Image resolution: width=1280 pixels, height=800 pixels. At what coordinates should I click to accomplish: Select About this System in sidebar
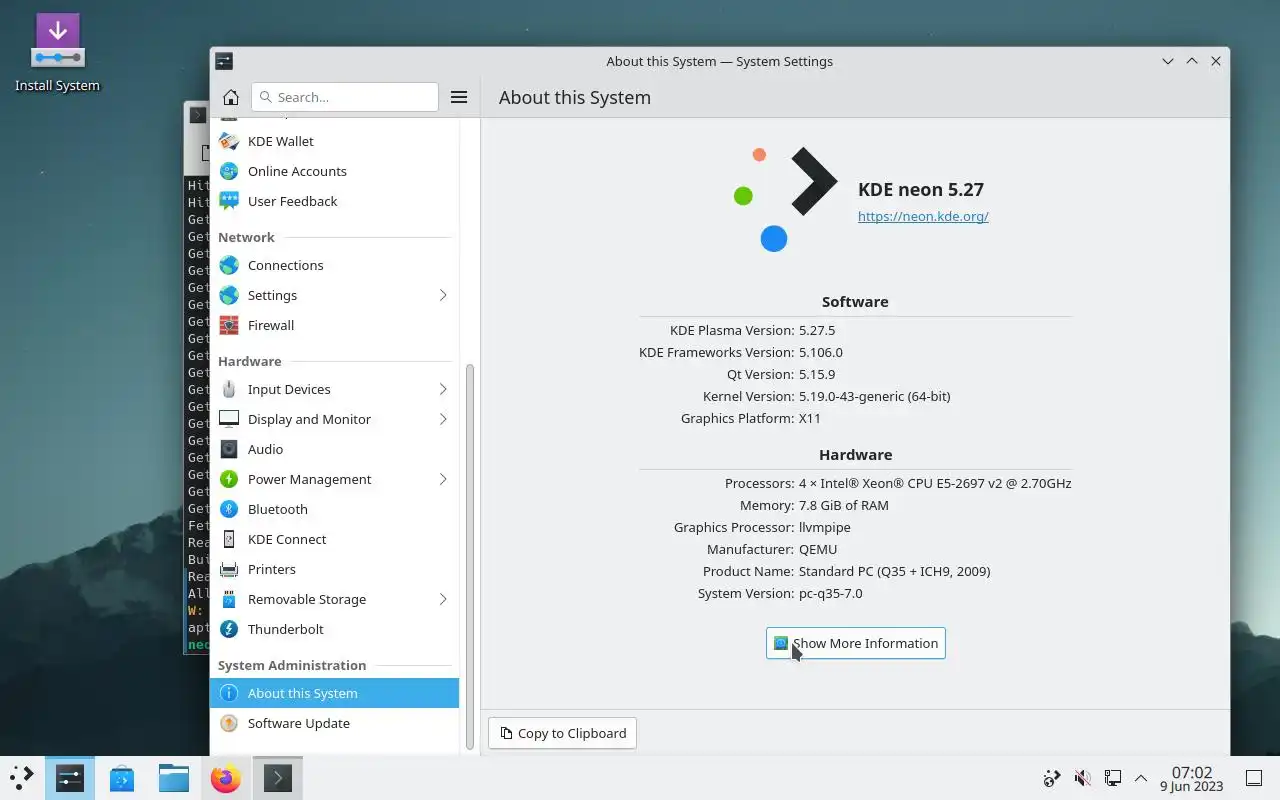coord(334,693)
